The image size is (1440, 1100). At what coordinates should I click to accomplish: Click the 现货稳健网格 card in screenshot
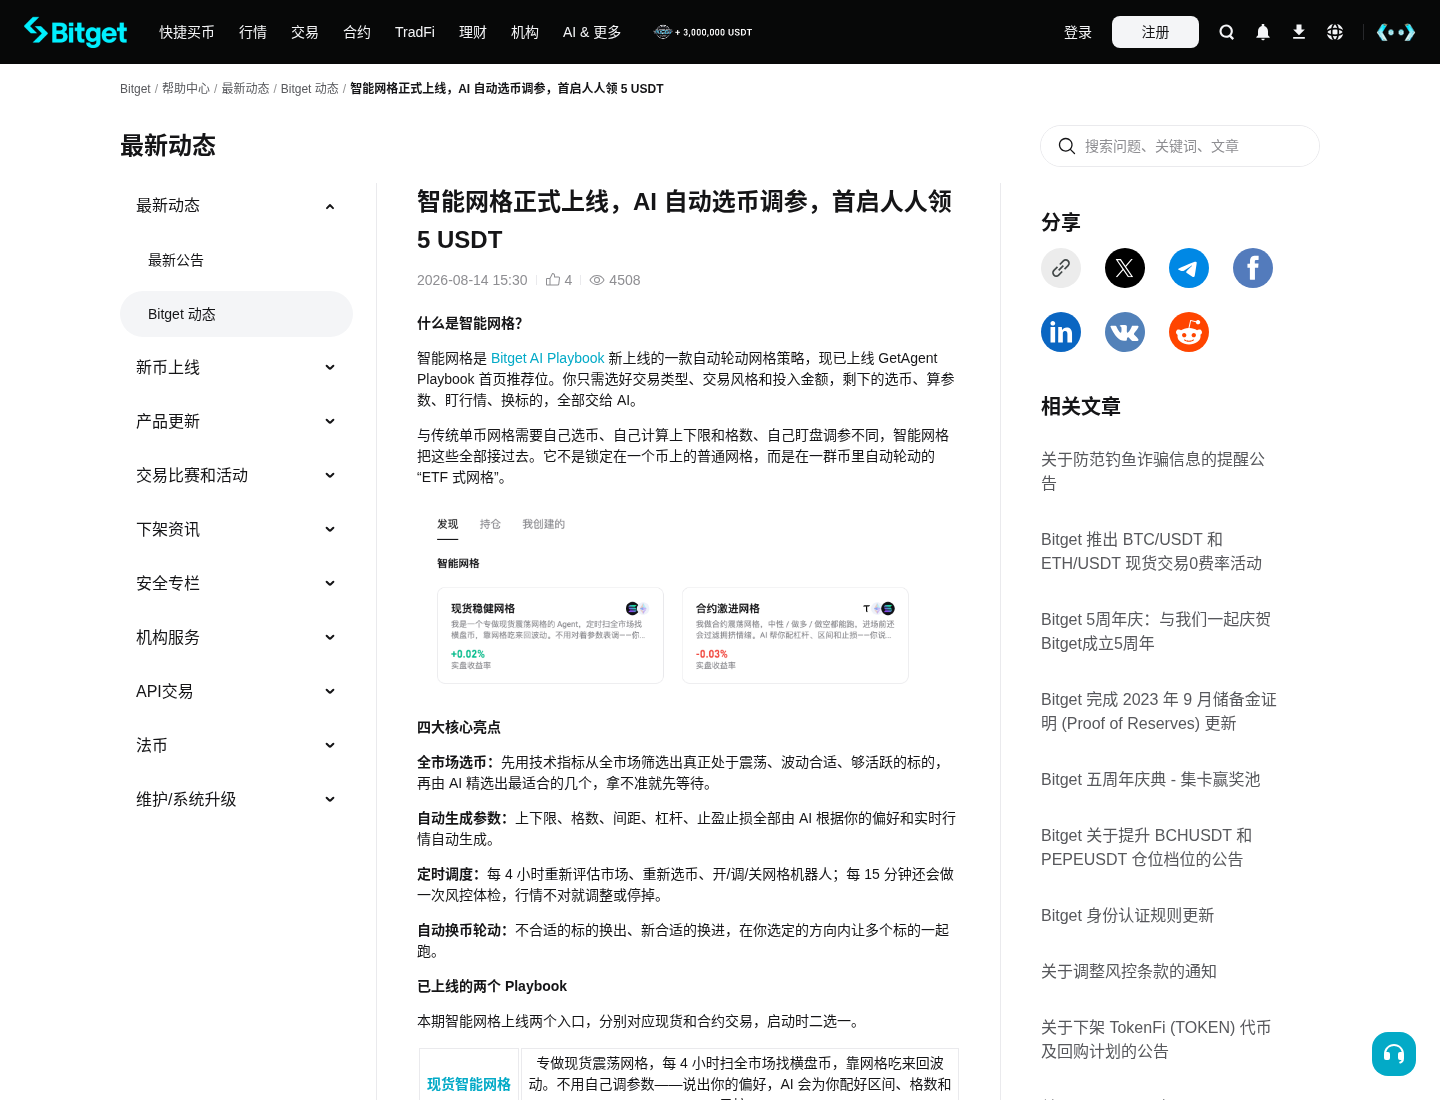pyautogui.click(x=550, y=635)
